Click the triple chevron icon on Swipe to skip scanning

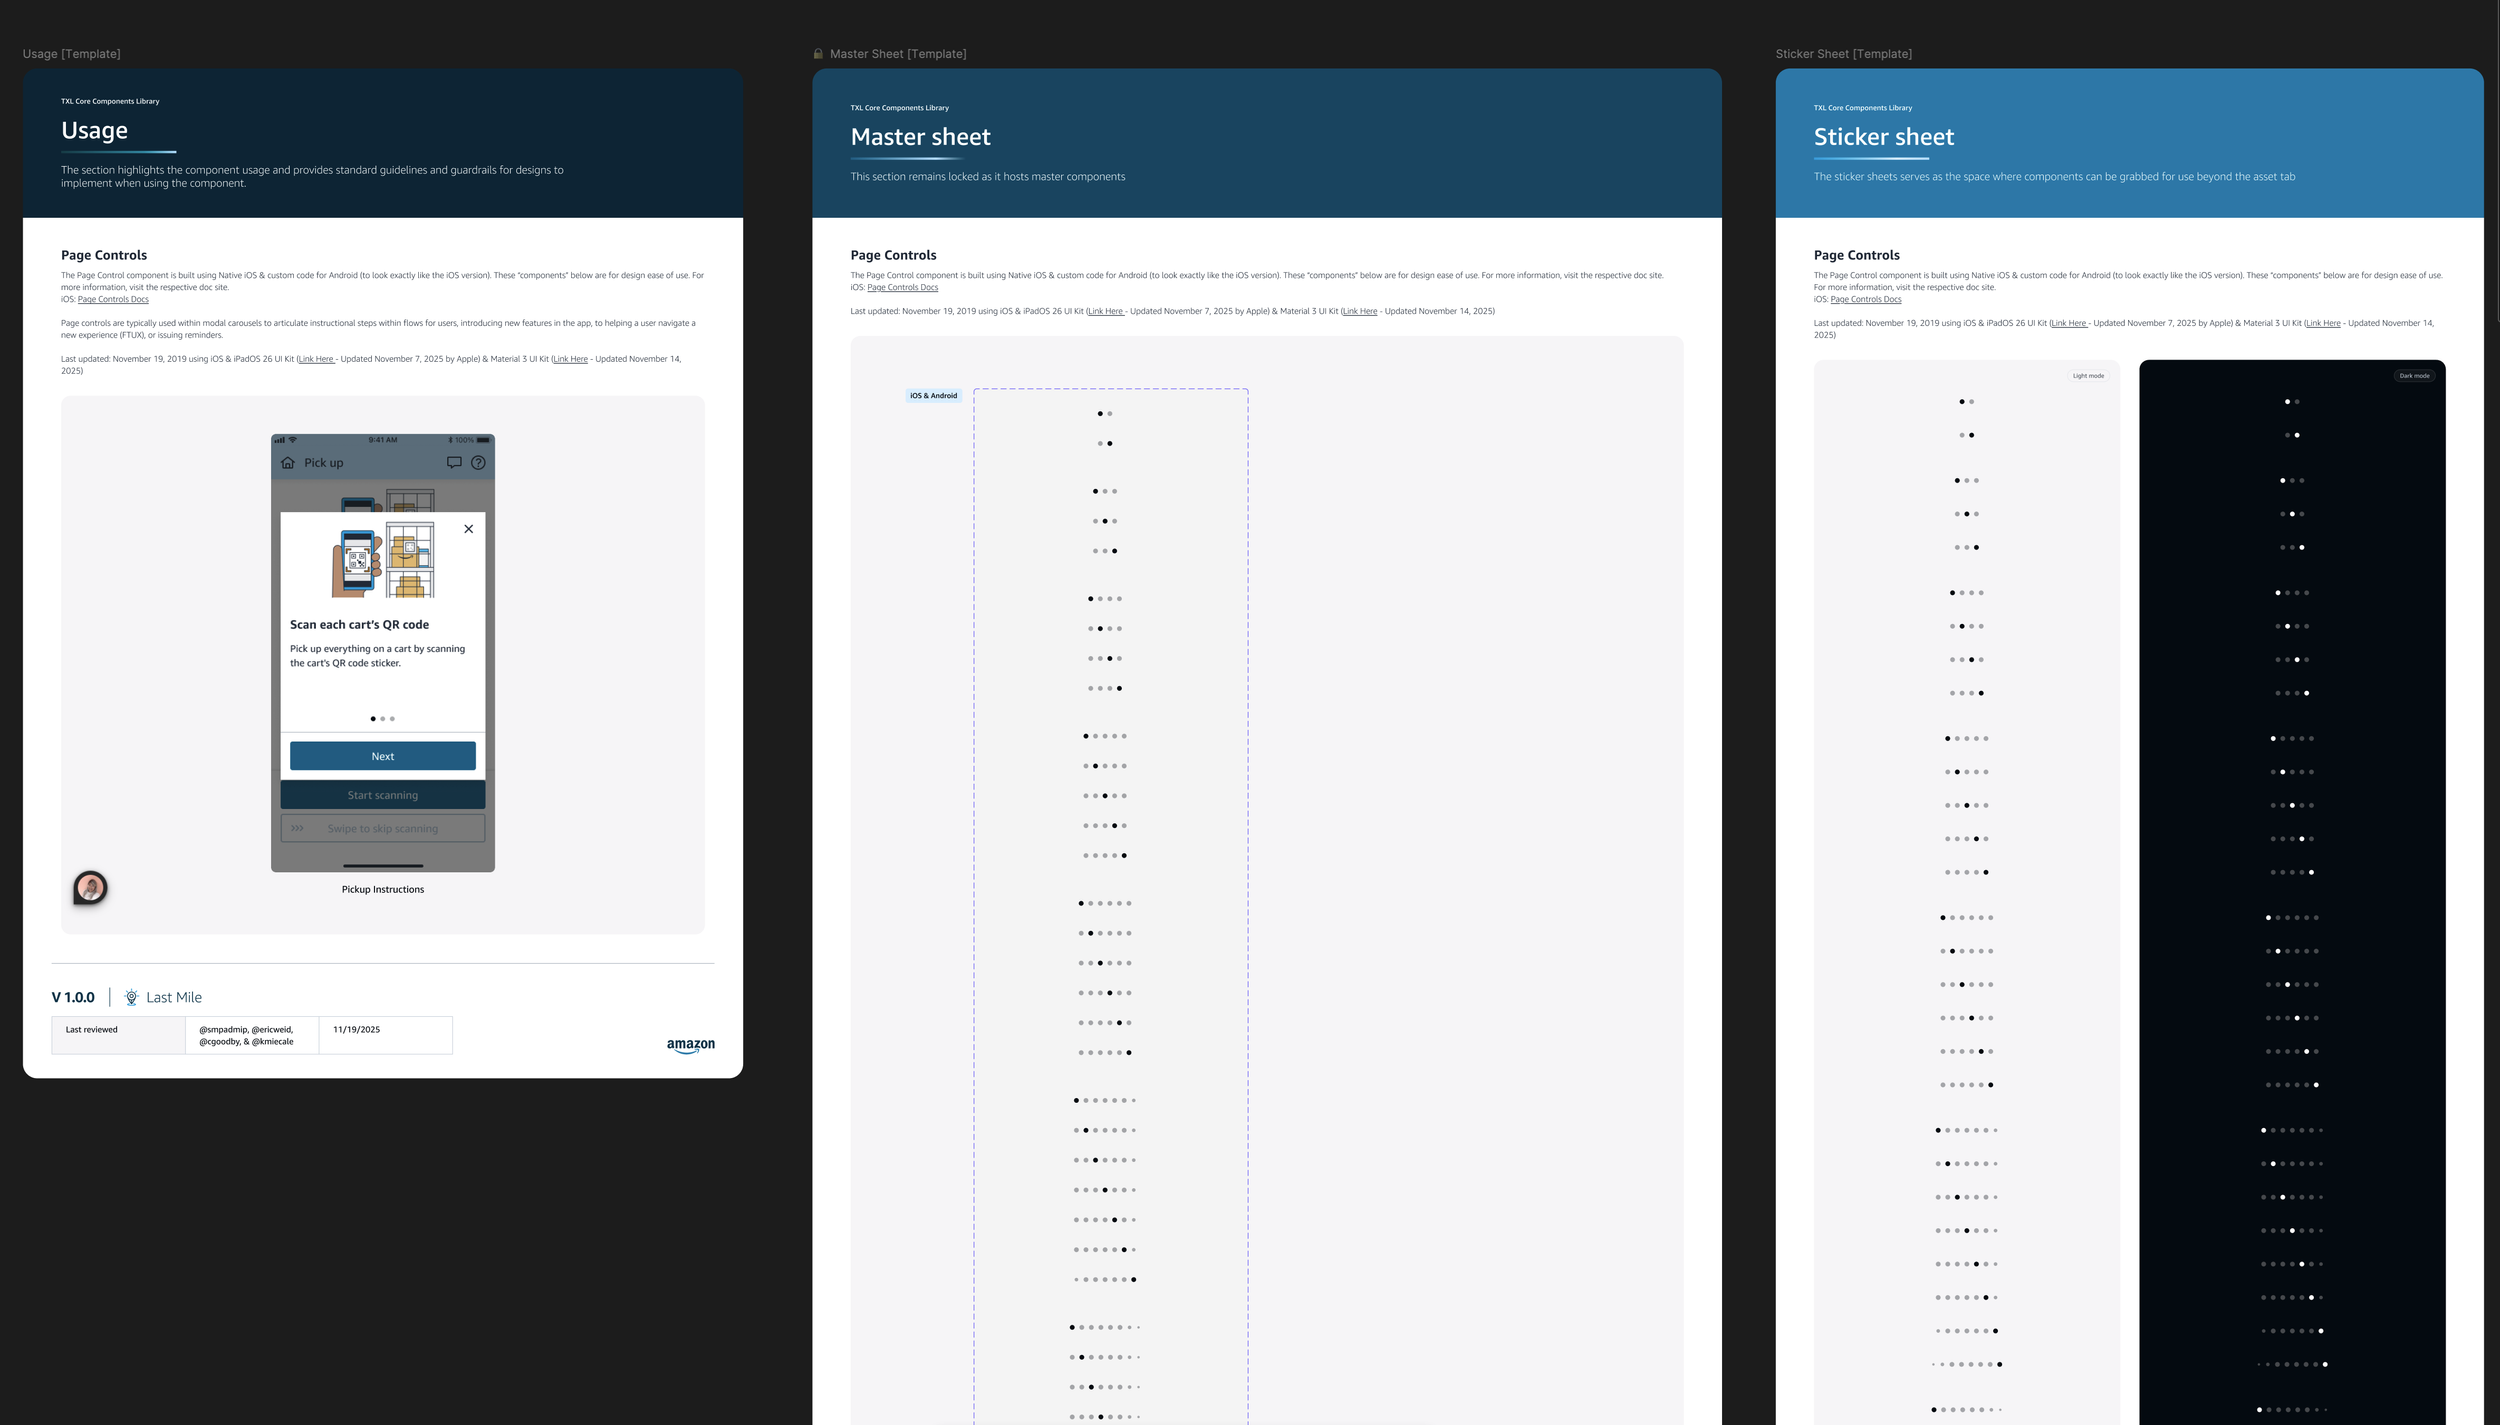point(297,828)
